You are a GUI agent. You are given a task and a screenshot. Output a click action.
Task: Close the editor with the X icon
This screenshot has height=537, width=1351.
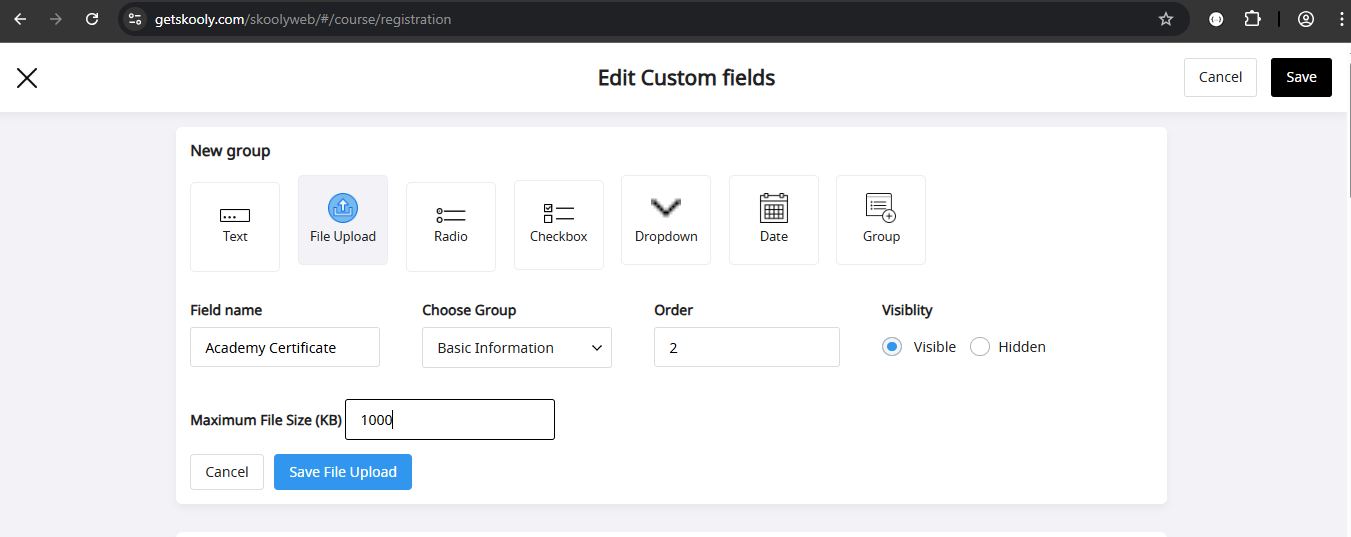click(27, 78)
